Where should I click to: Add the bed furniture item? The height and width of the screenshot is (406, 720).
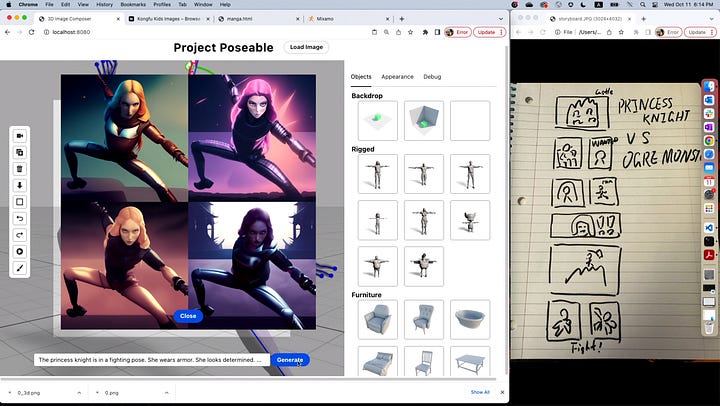(377, 363)
